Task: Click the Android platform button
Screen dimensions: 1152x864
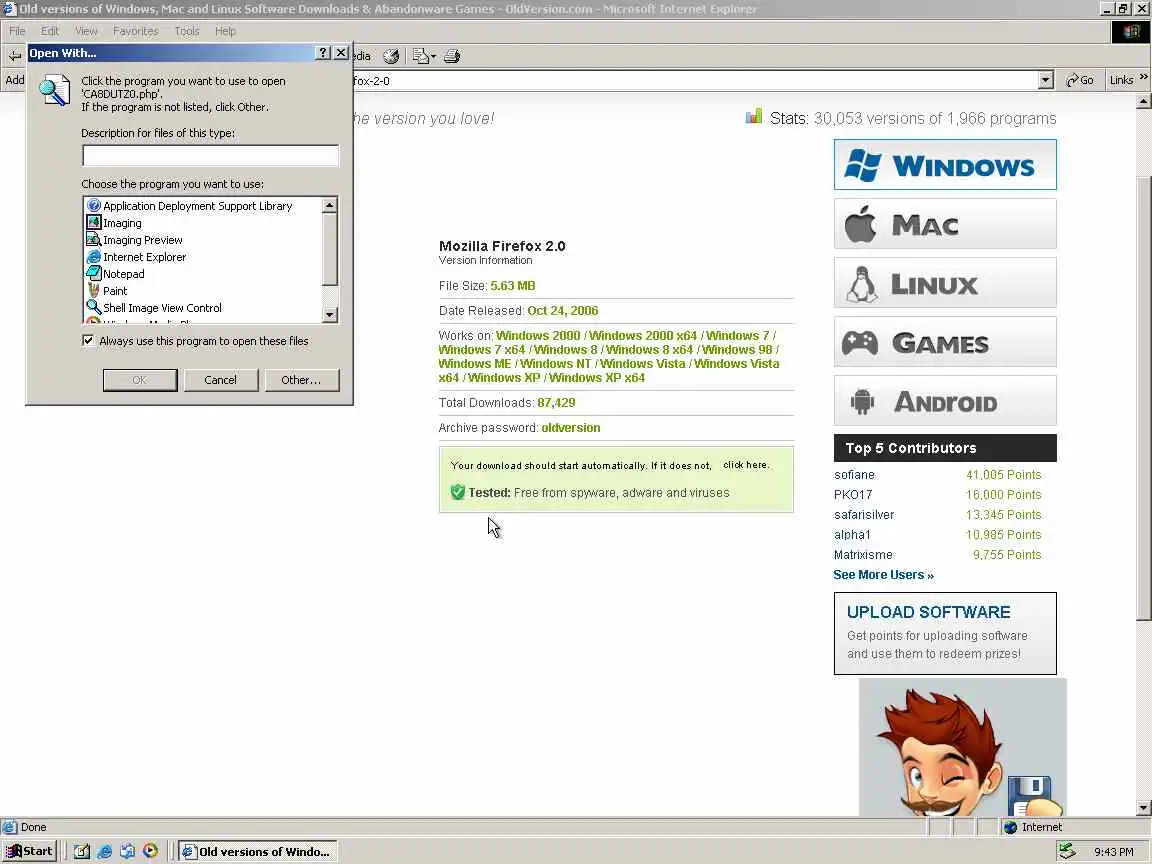Action: click(945, 400)
